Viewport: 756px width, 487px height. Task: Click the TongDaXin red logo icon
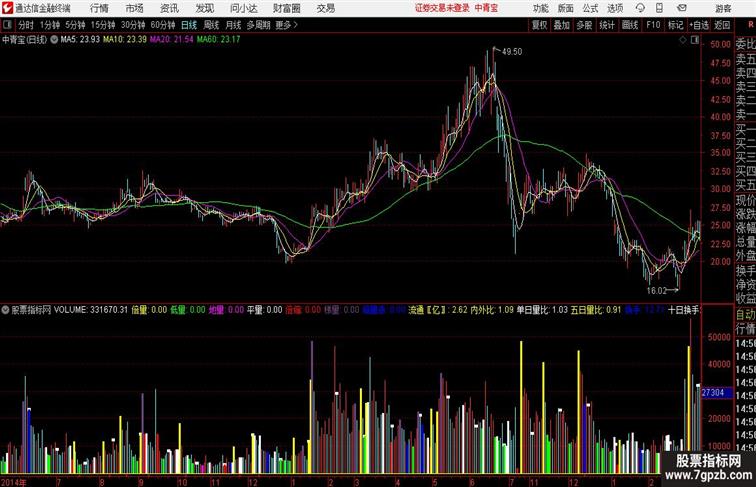point(7,8)
